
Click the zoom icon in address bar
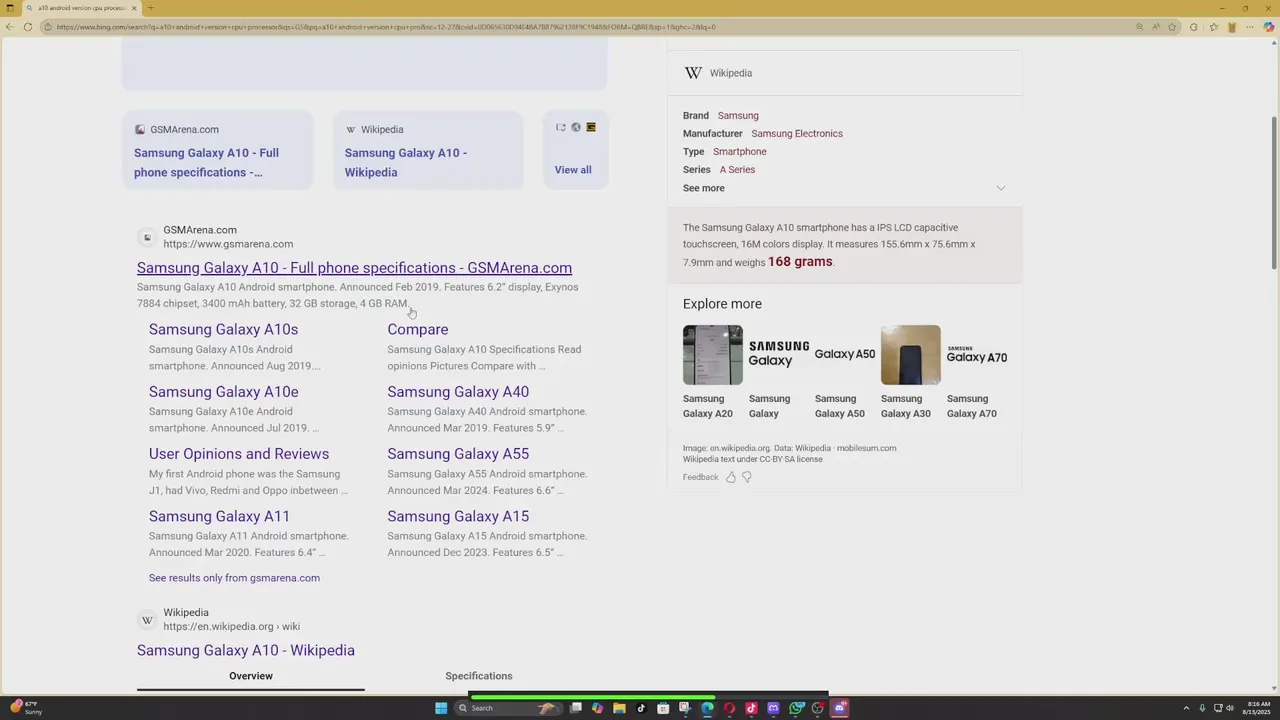[x=1140, y=27]
